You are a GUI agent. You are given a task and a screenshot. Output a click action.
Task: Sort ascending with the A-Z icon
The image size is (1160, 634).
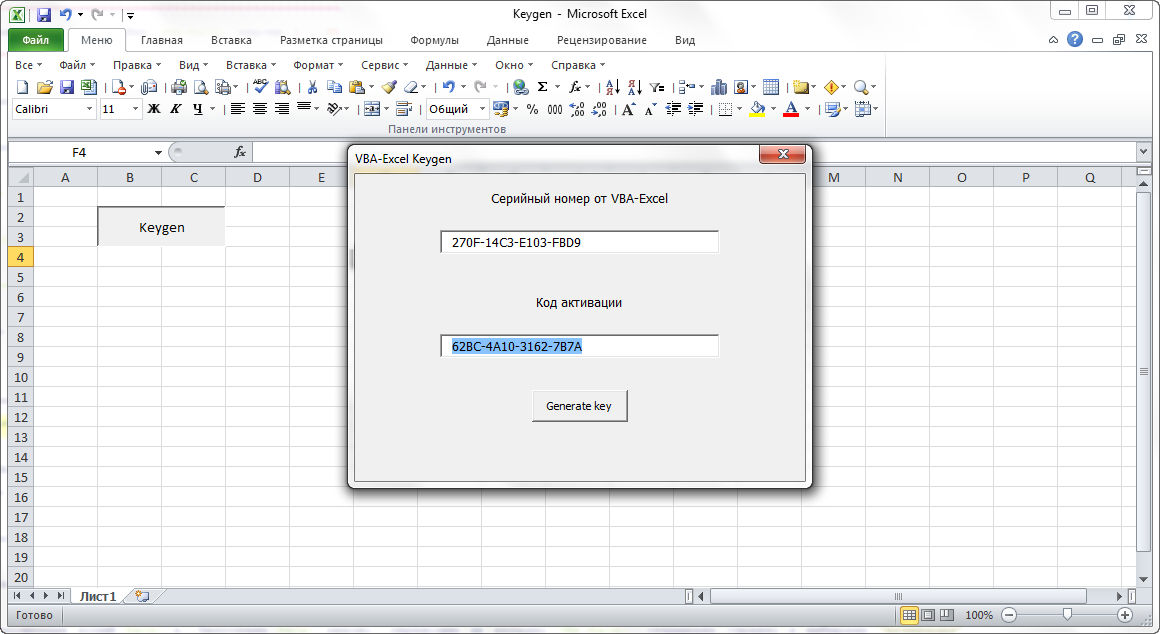point(613,87)
